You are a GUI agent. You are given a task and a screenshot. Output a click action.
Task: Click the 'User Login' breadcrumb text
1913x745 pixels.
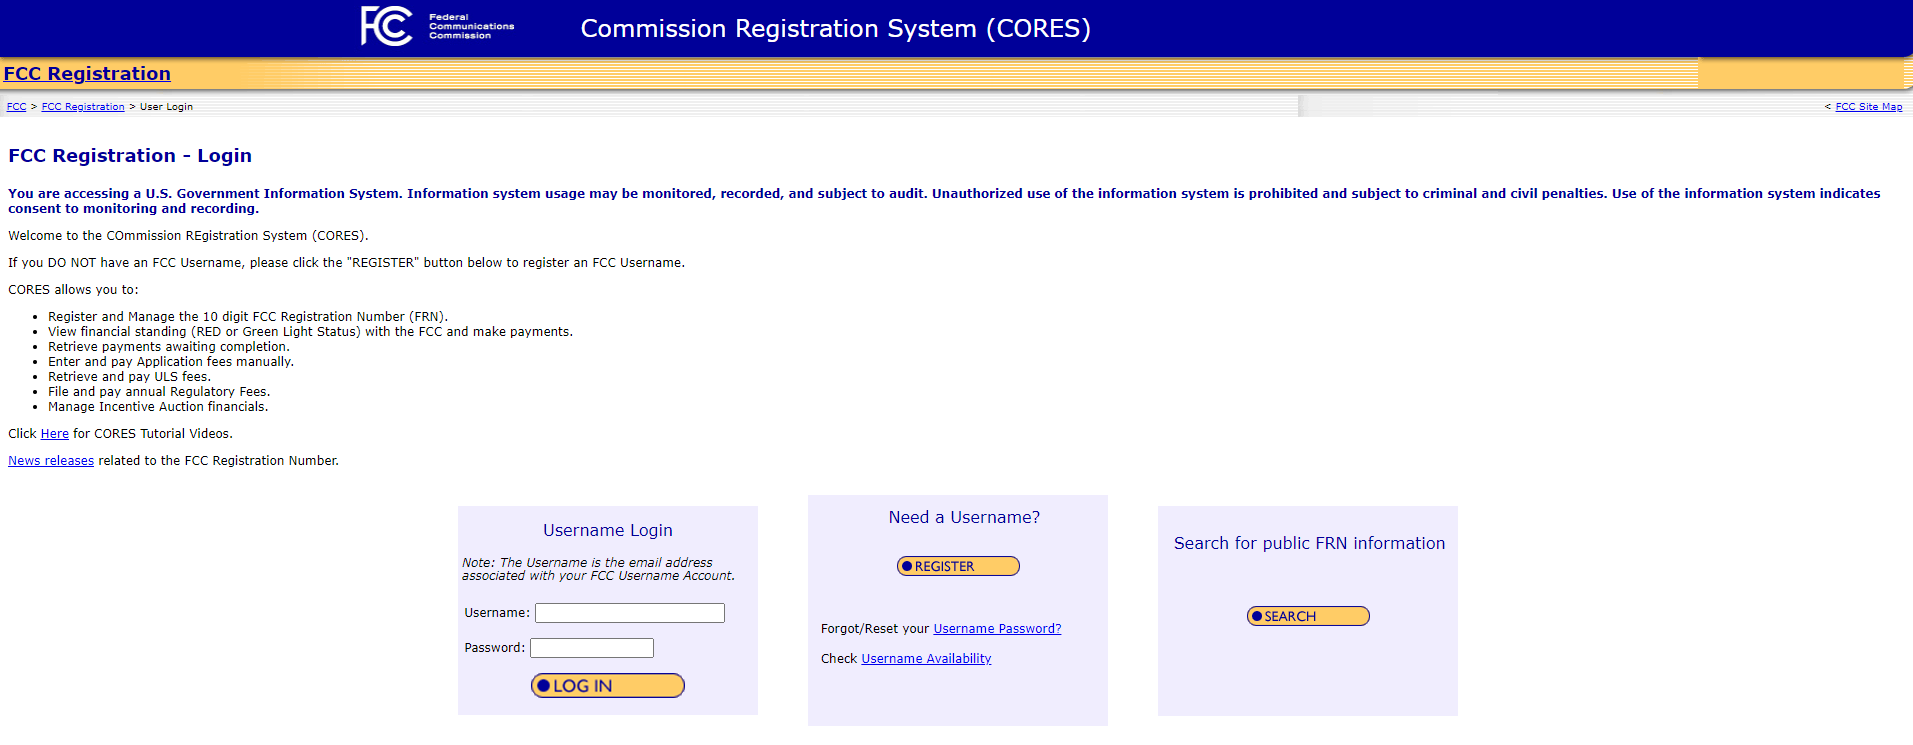pos(166,107)
